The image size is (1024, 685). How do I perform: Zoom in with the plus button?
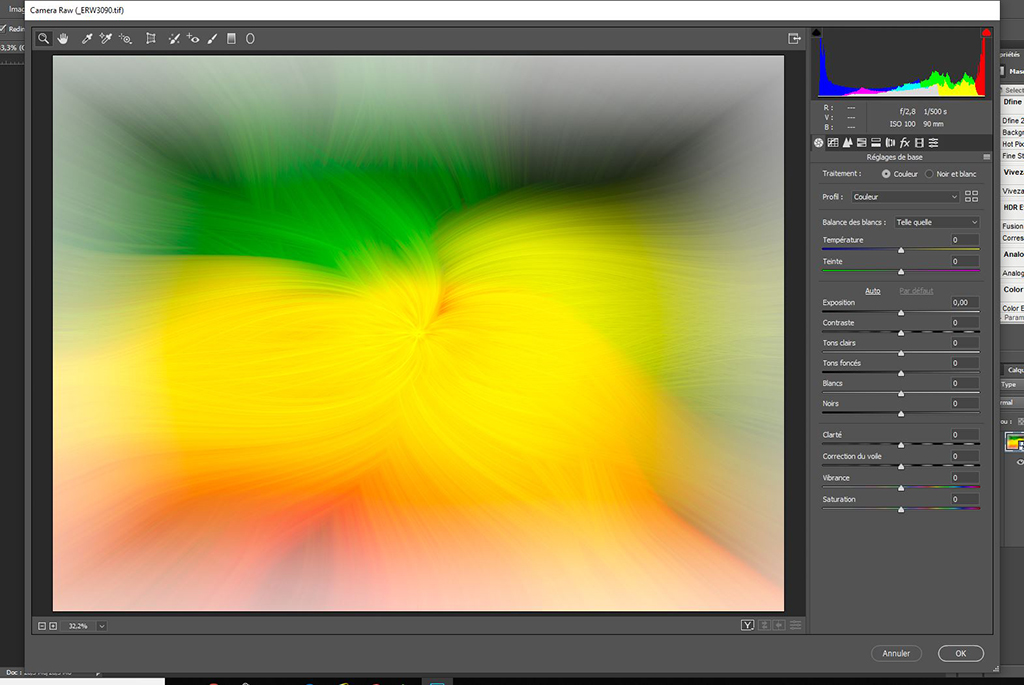click(x=54, y=626)
